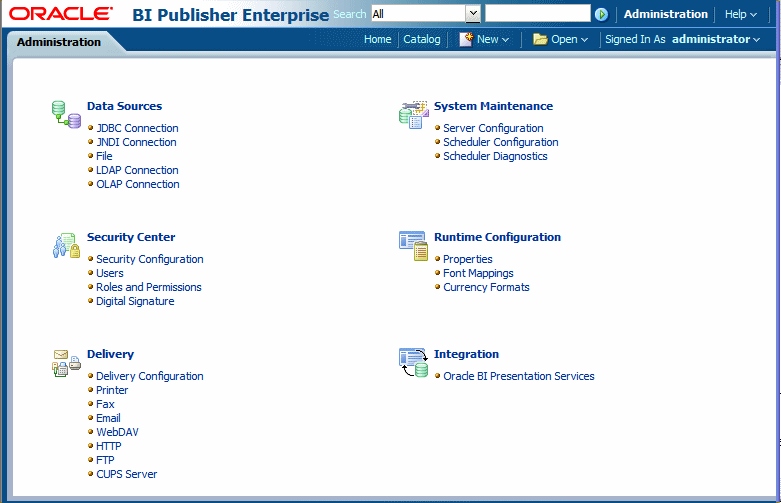
Task: Open the Help menu
Action: click(x=741, y=14)
